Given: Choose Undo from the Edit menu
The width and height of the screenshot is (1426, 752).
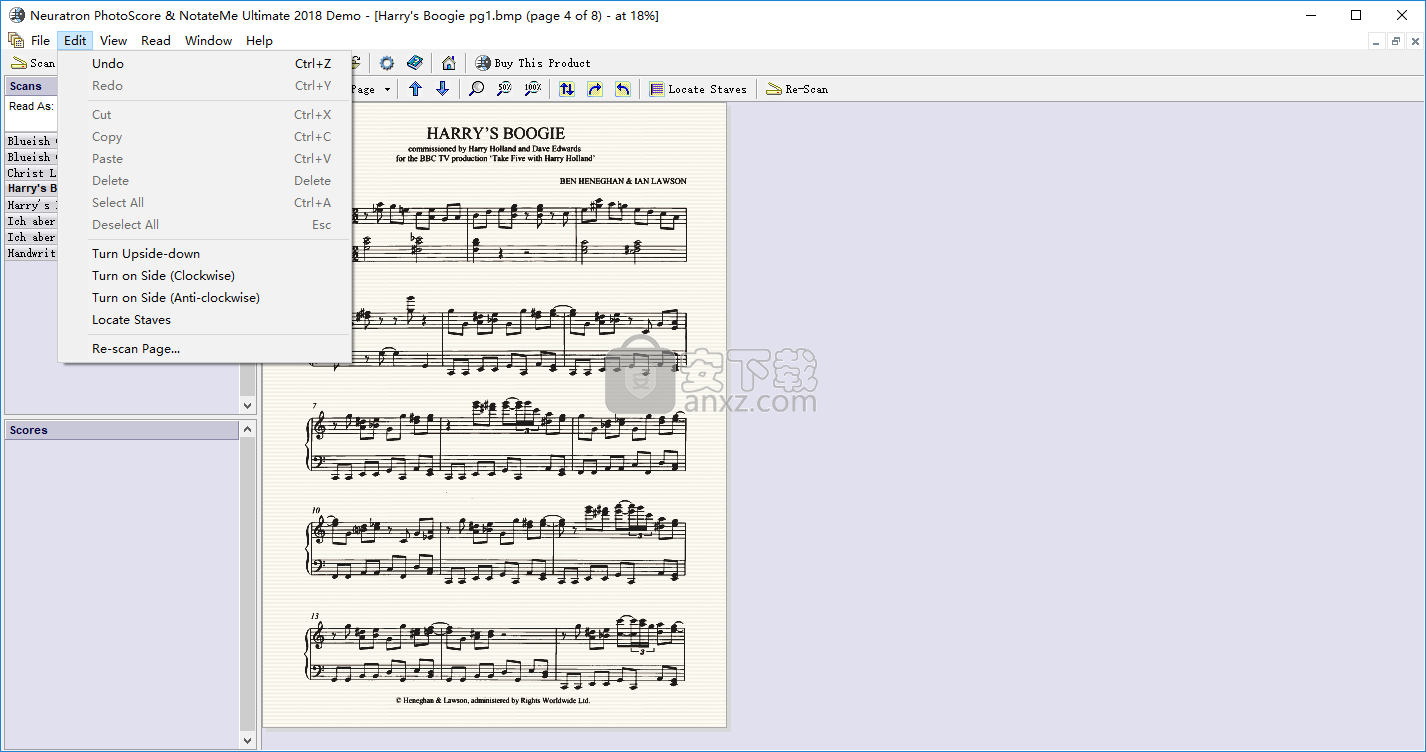Looking at the screenshot, I should tap(205, 63).
